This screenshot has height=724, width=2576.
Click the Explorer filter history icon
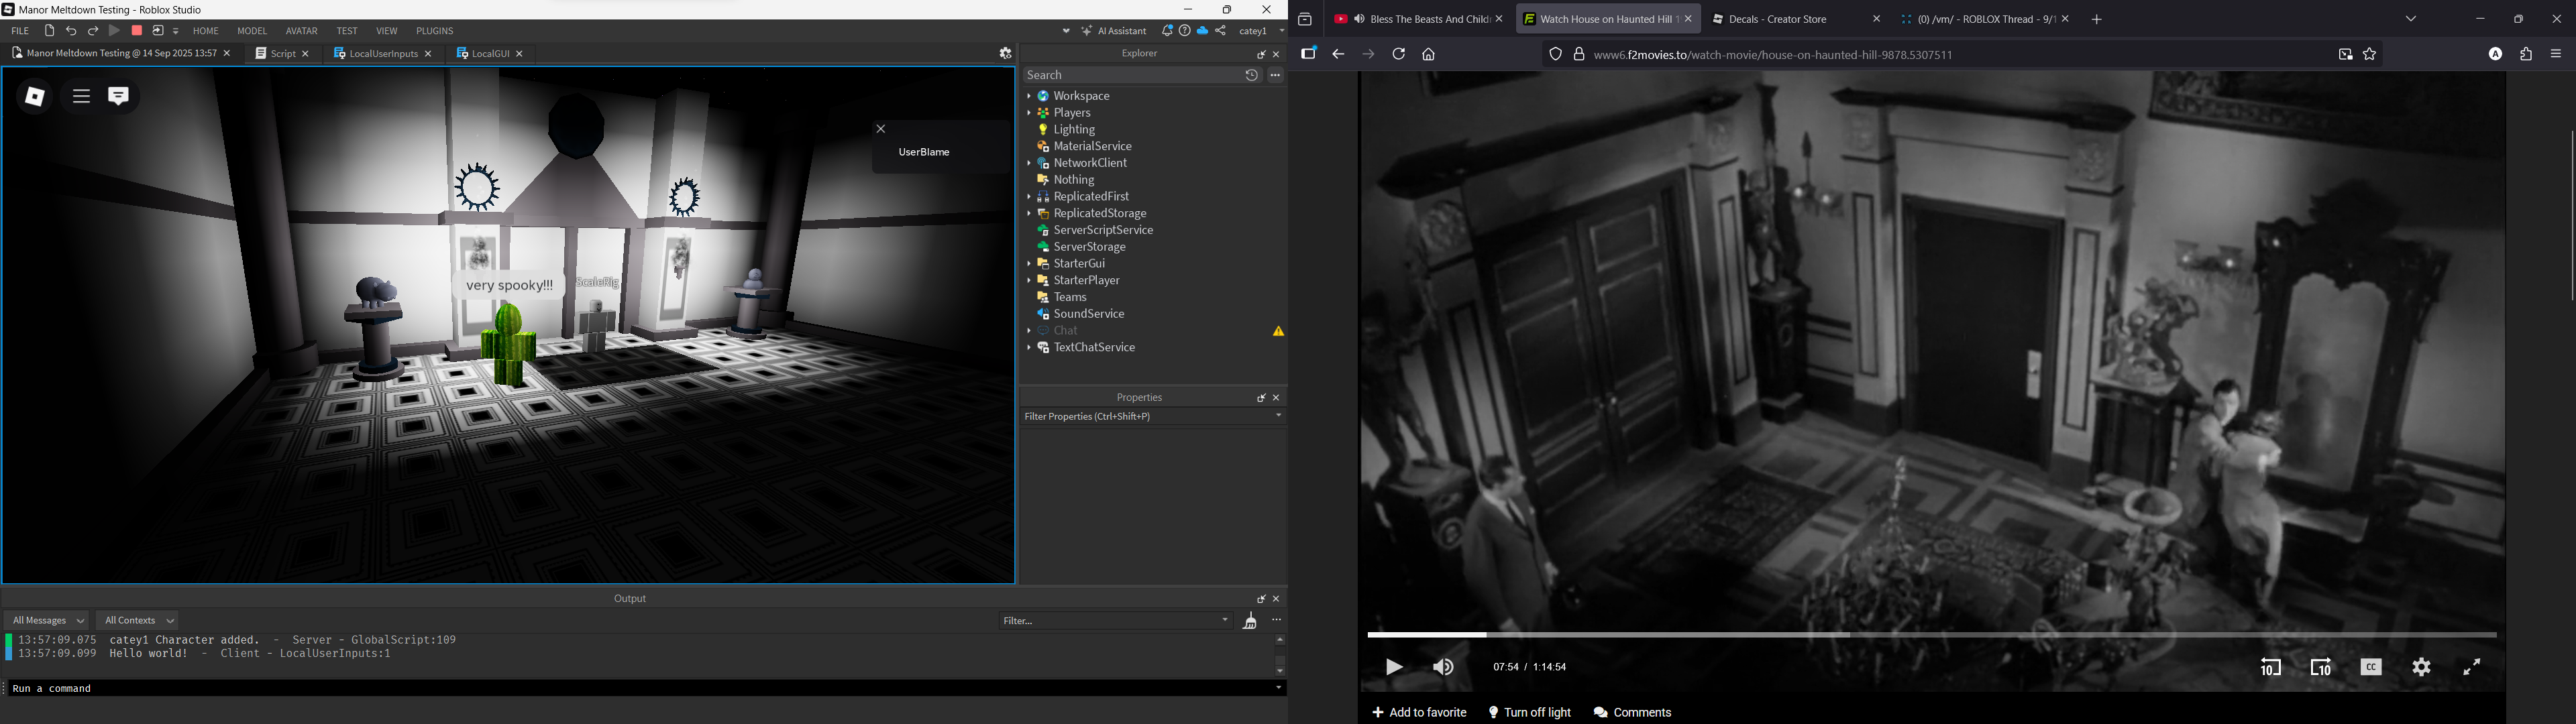pyautogui.click(x=1251, y=75)
